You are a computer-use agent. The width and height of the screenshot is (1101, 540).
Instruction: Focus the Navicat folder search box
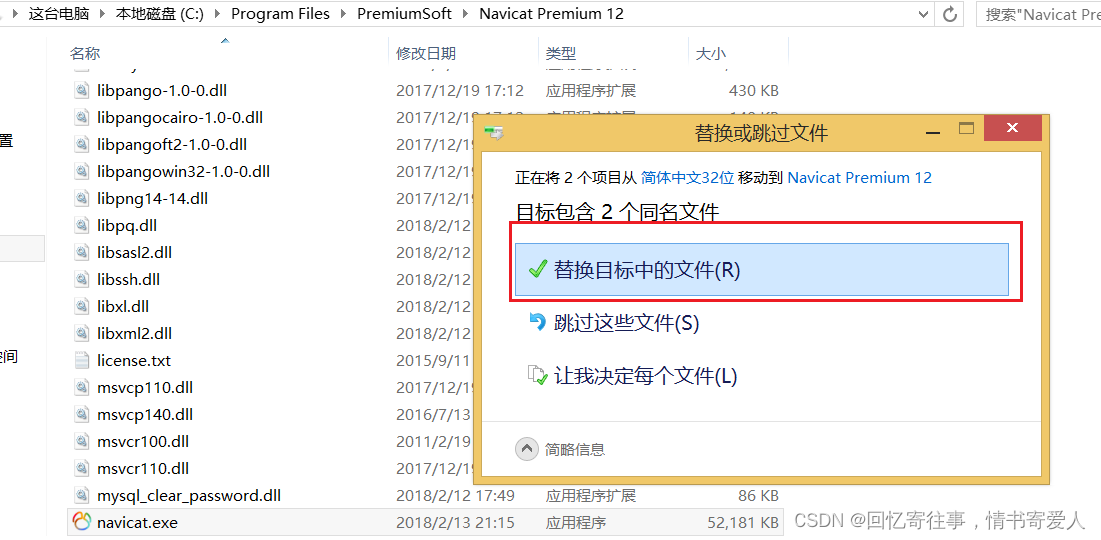pyautogui.click(x=1039, y=14)
